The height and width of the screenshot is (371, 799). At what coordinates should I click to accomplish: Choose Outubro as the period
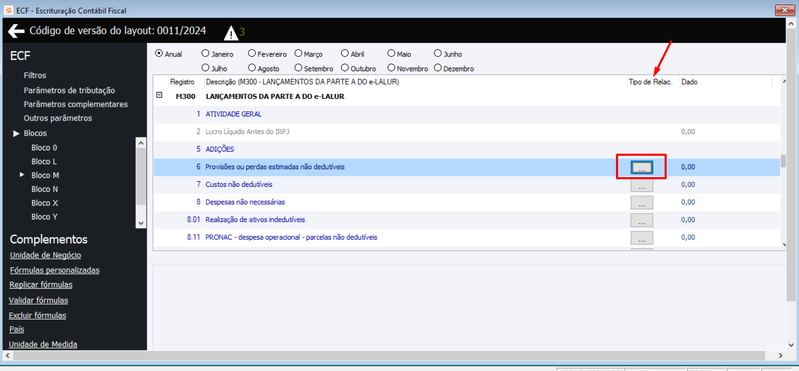[x=345, y=68]
